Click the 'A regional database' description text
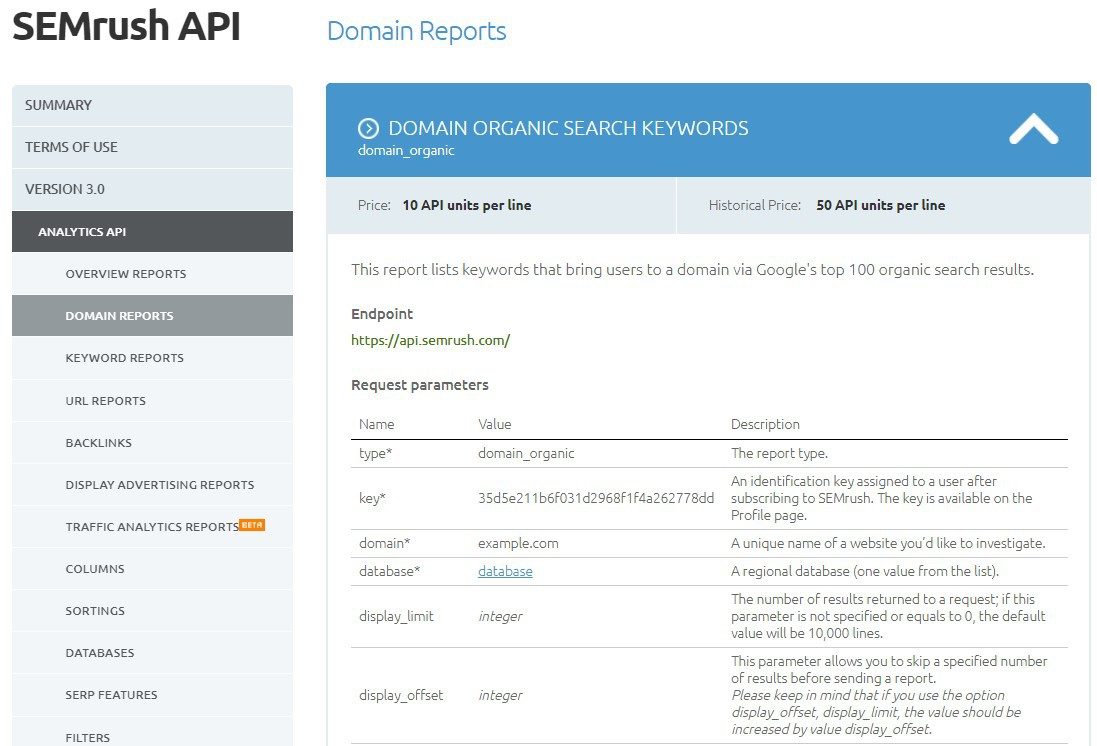1097x746 pixels. (x=865, y=571)
